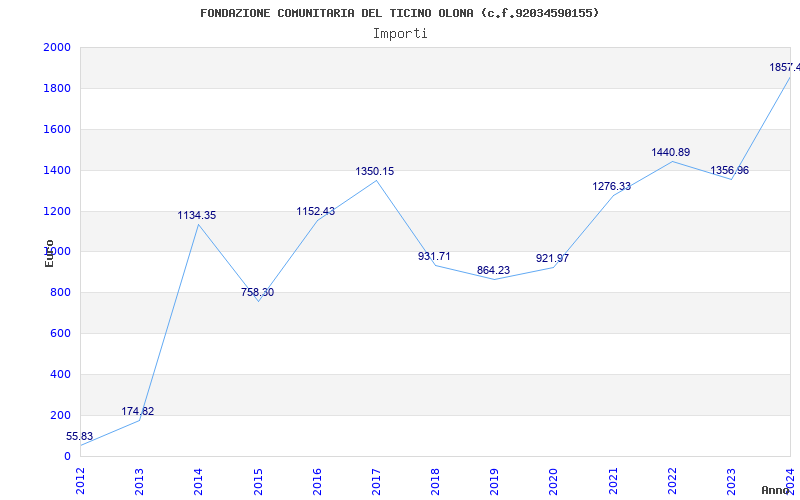
Task: Select the 2020 x-axis year label
Action: (x=554, y=481)
